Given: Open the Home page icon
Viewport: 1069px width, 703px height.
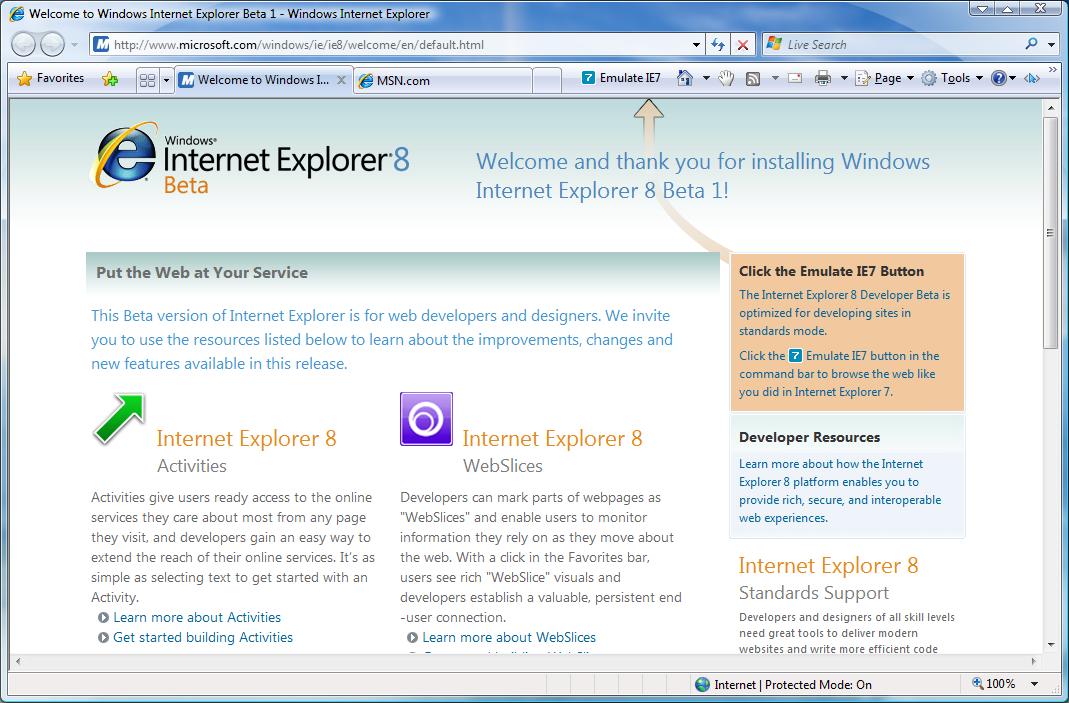Looking at the screenshot, I should click(x=687, y=76).
